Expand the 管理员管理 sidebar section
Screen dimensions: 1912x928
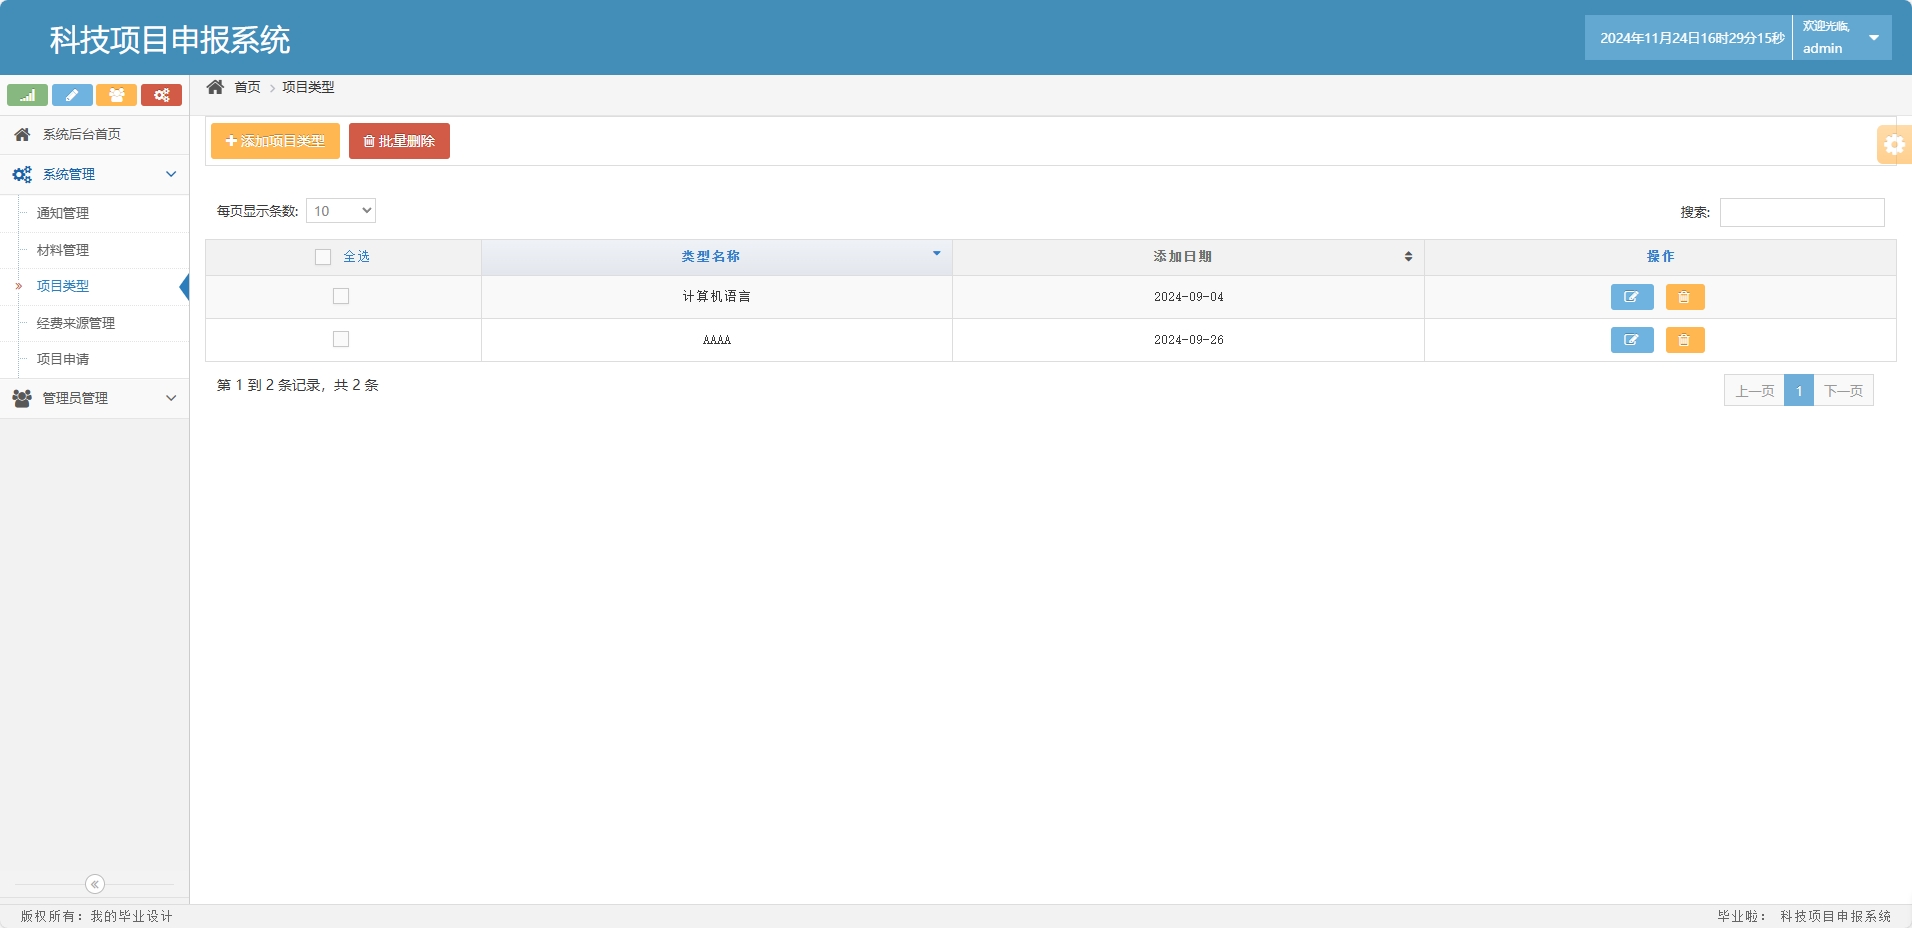pyautogui.click(x=94, y=398)
